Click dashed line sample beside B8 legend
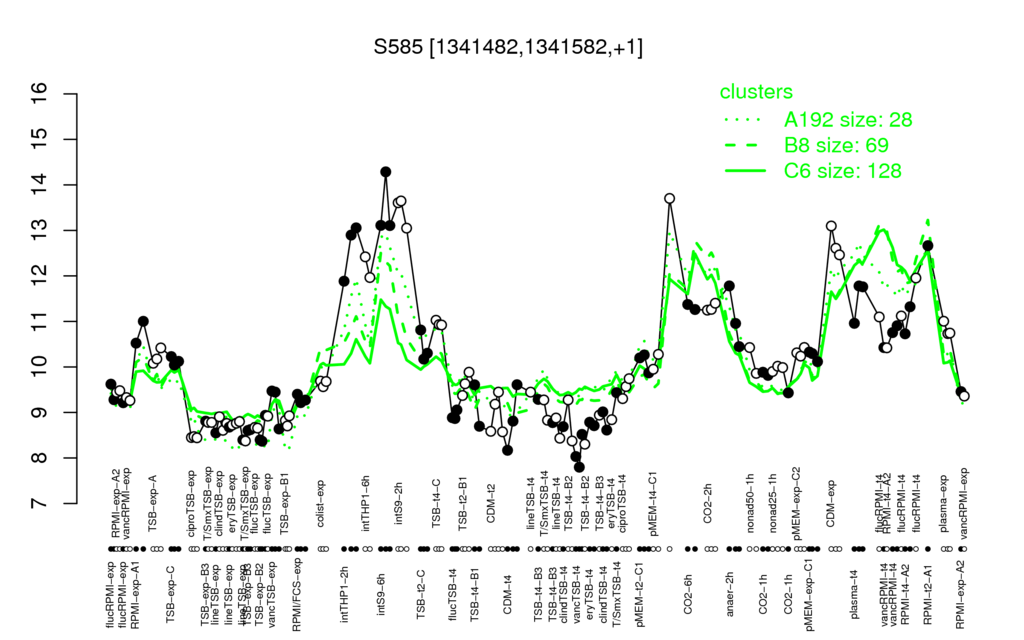Viewport: 1024px width, 640px height. 744,146
